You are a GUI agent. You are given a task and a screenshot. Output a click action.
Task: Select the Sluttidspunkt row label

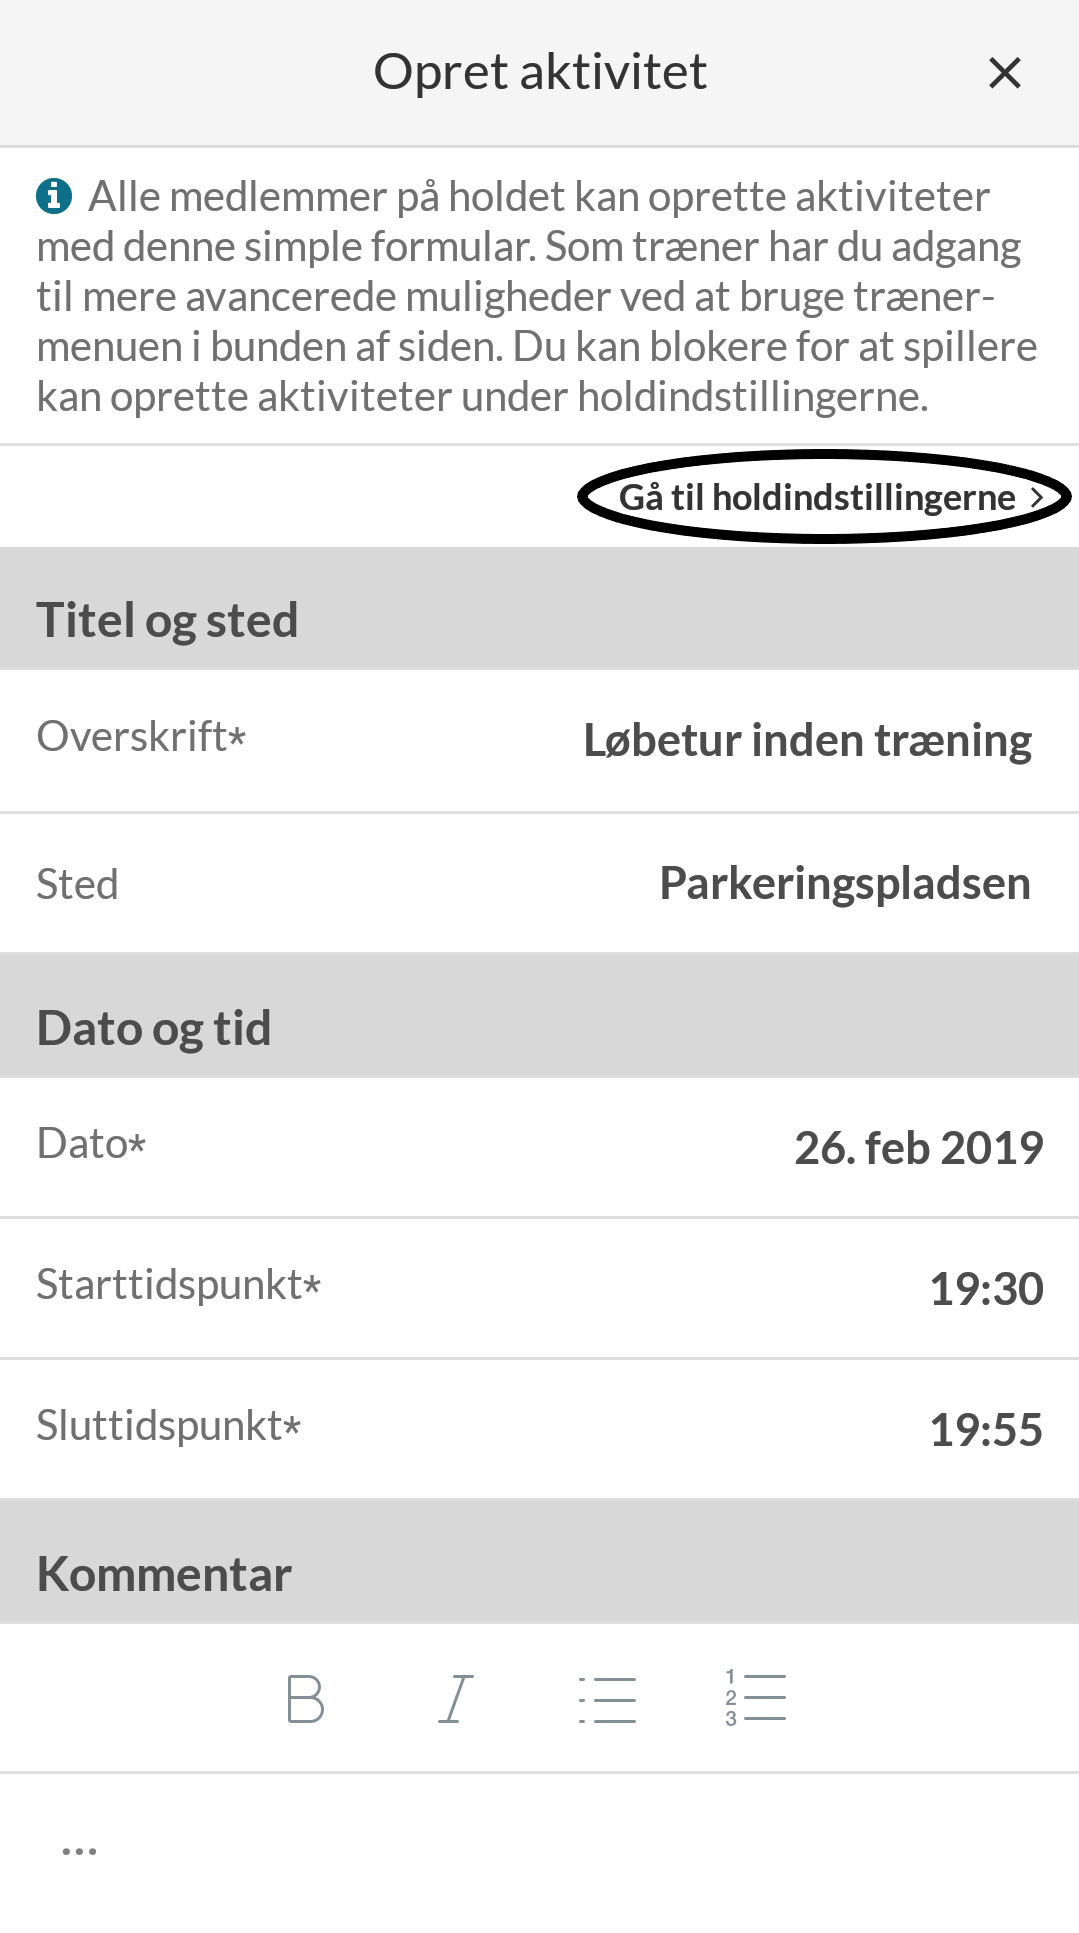point(169,1426)
